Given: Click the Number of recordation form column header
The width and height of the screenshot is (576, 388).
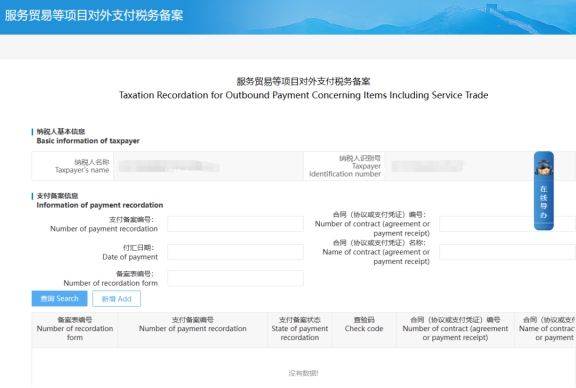Looking at the screenshot, I should coord(75,329).
